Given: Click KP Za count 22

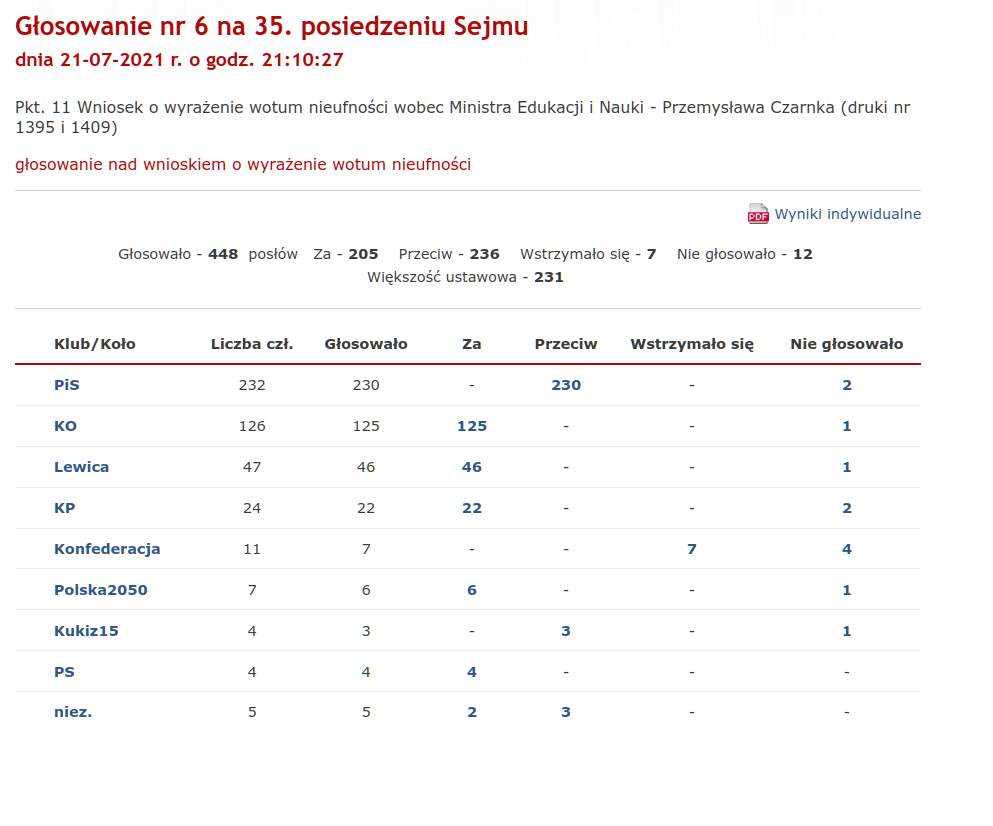Looking at the screenshot, I should click(x=472, y=508).
